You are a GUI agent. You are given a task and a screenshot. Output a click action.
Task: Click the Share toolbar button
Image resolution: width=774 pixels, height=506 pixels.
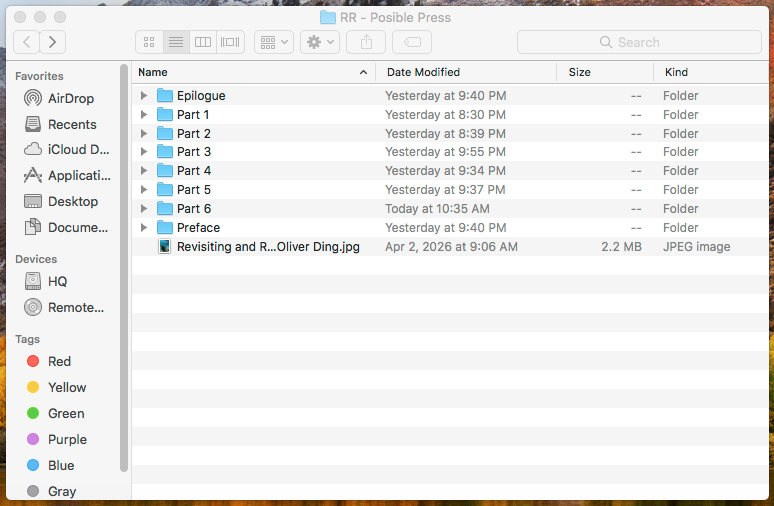(366, 42)
